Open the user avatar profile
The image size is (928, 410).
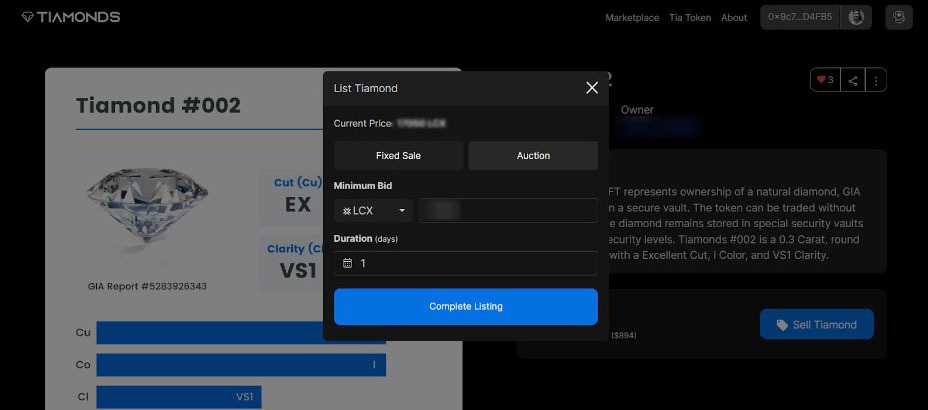[856, 17]
